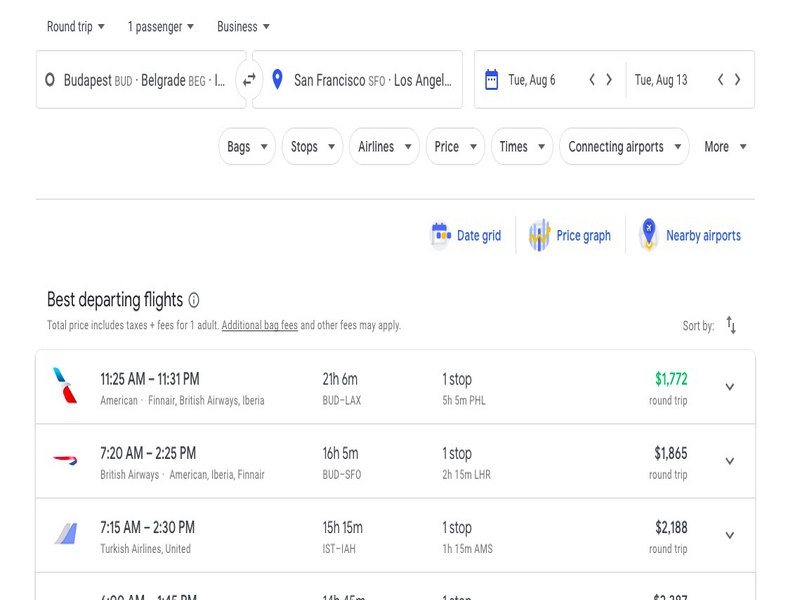The width and height of the screenshot is (800, 600).
Task: Open the Price filter
Action: coord(455,146)
